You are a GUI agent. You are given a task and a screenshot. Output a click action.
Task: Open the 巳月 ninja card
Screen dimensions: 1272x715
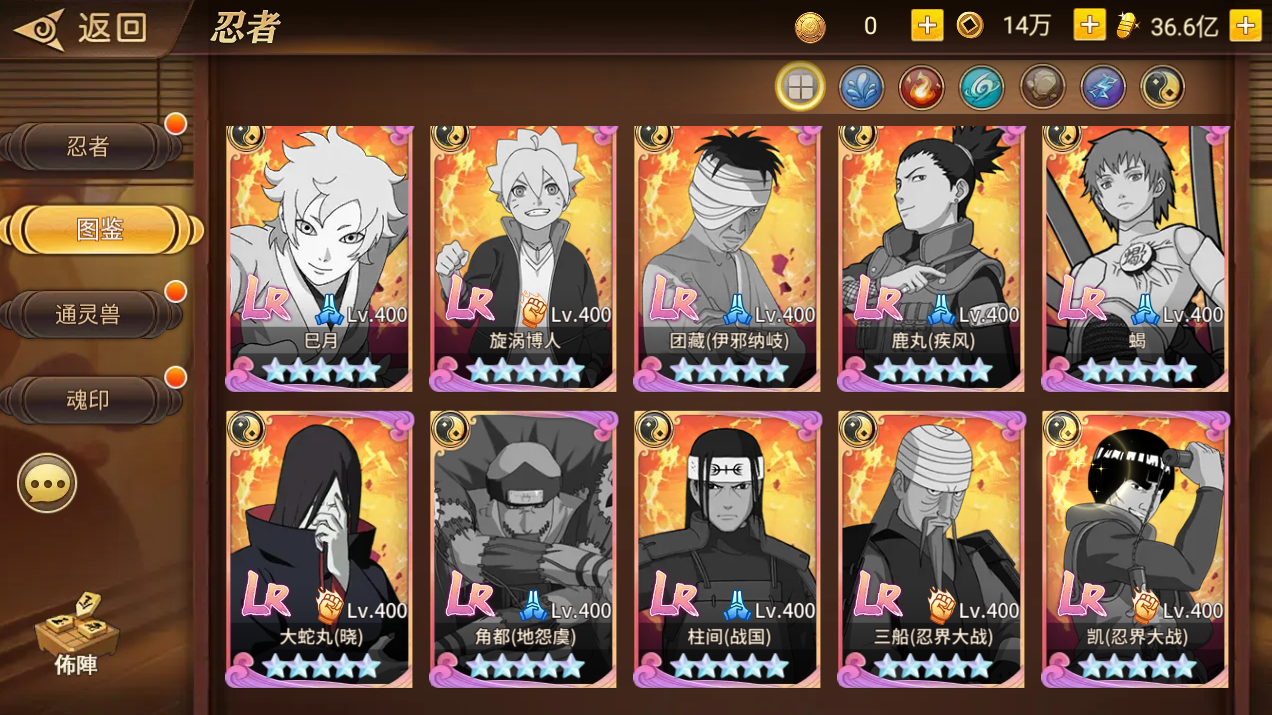click(x=320, y=258)
